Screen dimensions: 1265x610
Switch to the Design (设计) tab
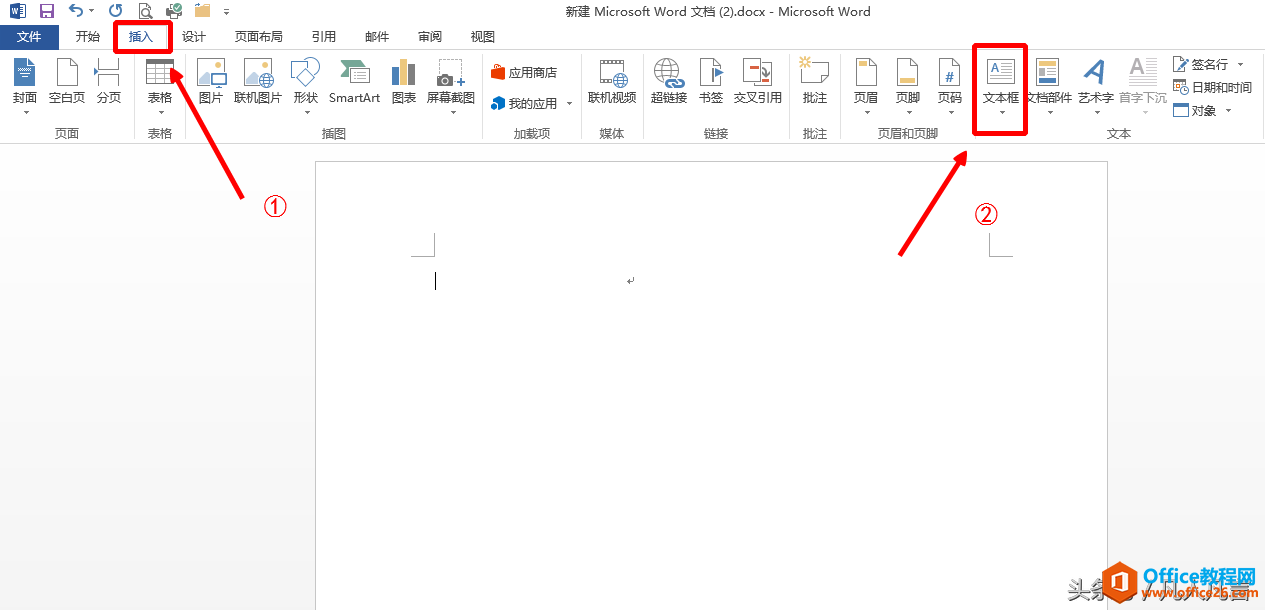194,37
